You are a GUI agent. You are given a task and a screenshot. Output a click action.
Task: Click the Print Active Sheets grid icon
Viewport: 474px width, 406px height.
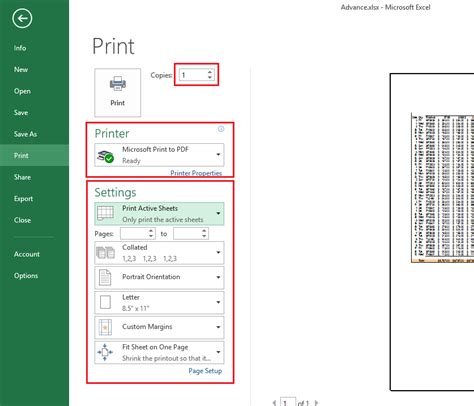(105, 213)
